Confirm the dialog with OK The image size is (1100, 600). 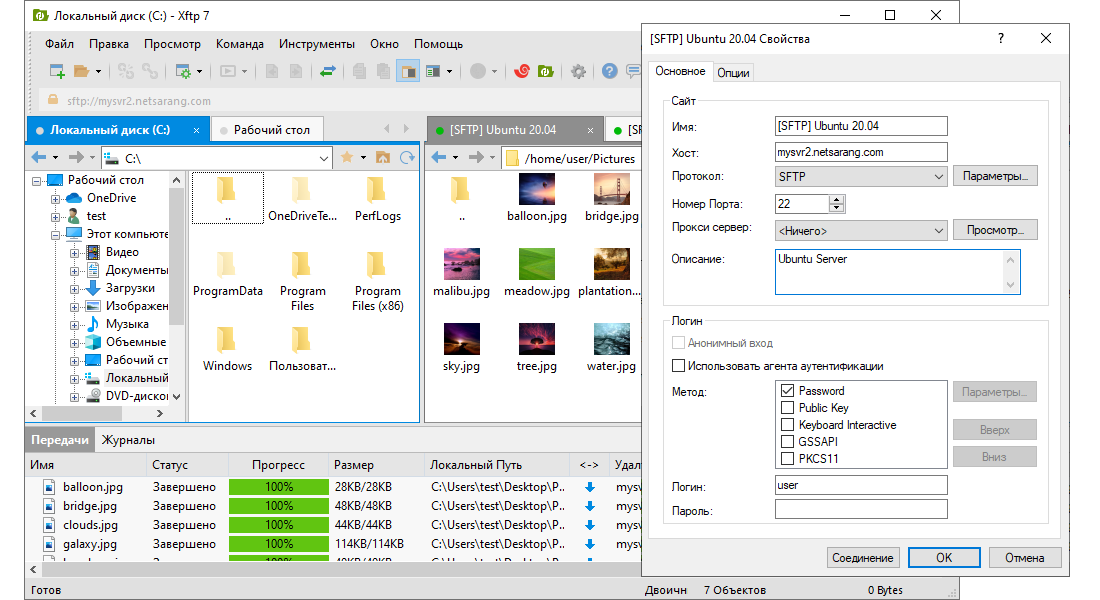click(944, 558)
